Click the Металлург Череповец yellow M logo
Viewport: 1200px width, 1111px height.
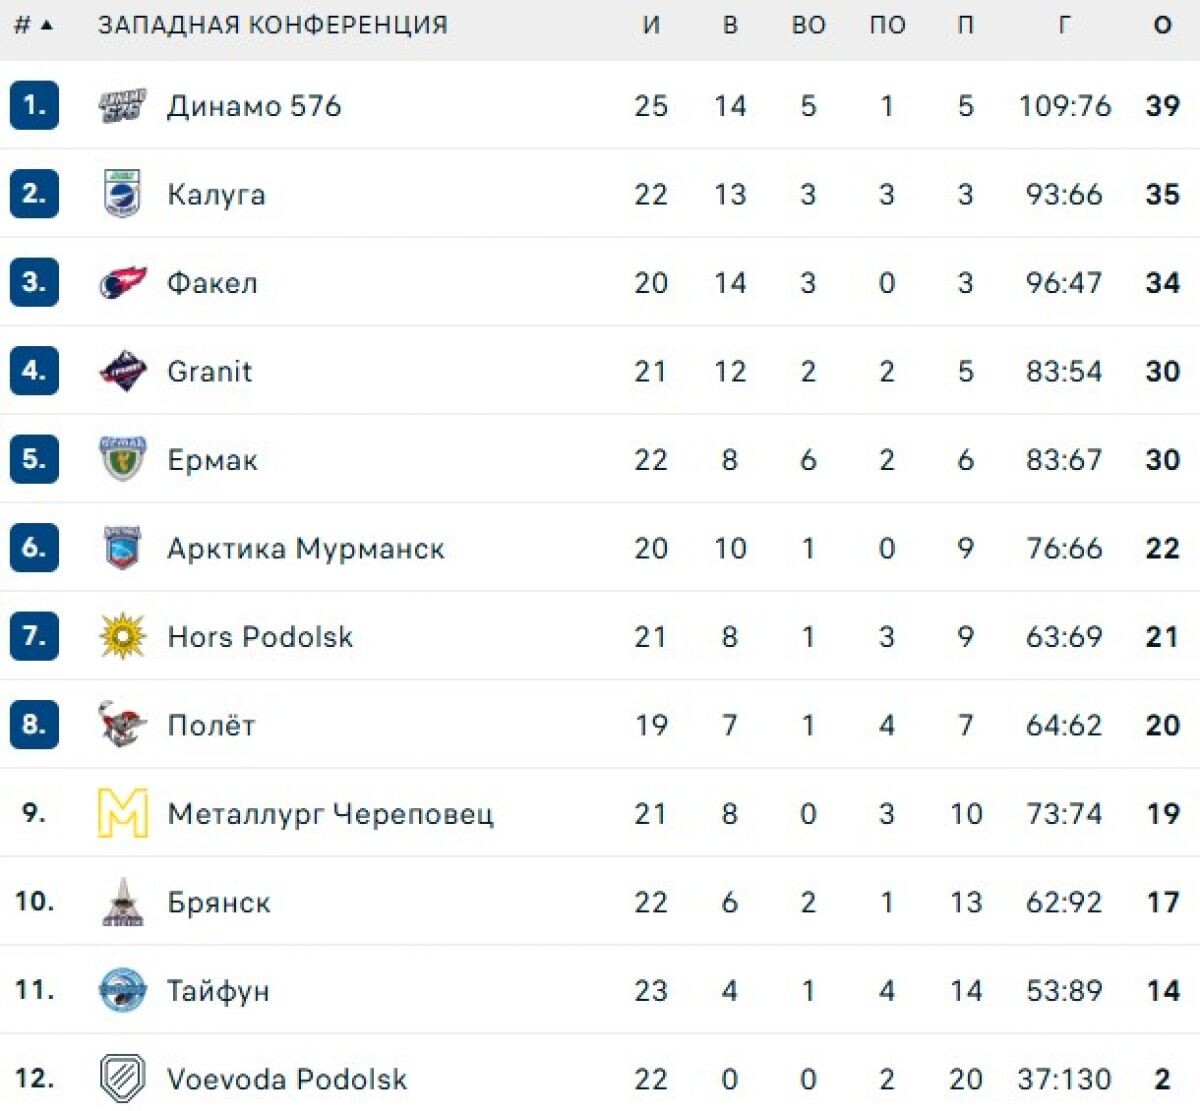coord(123,813)
